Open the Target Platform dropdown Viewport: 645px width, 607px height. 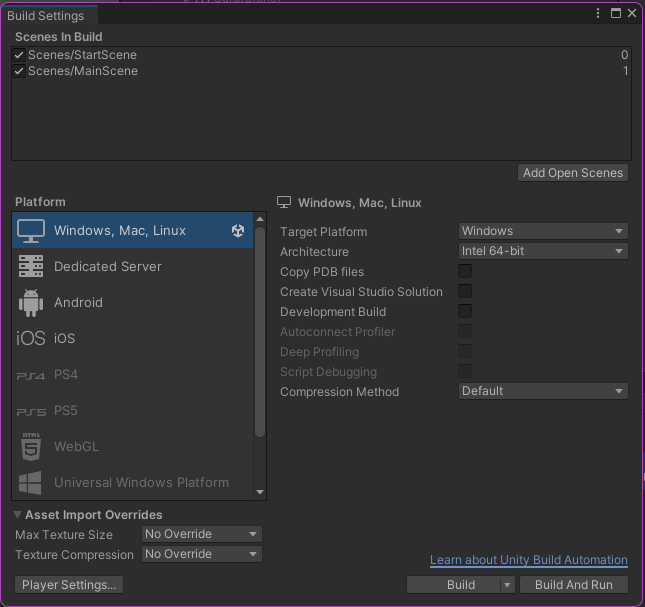click(x=543, y=231)
